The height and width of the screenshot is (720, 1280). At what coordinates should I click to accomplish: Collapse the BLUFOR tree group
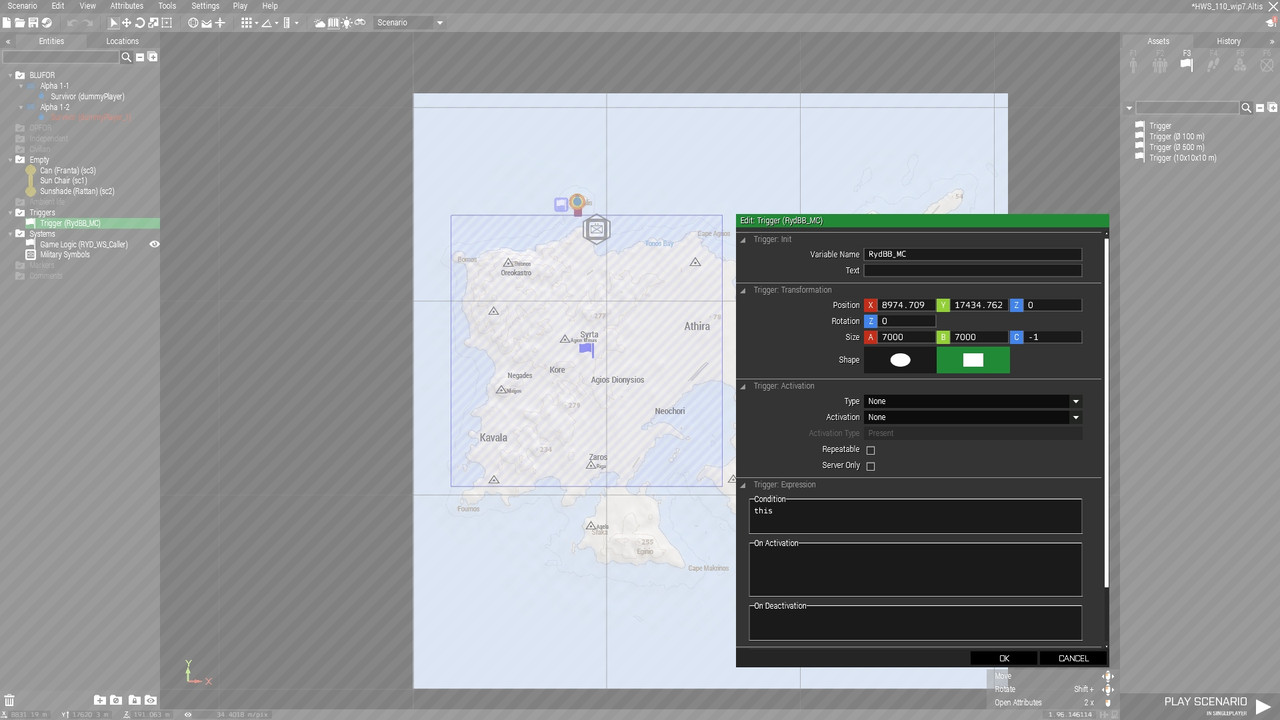tap(10, 75)
